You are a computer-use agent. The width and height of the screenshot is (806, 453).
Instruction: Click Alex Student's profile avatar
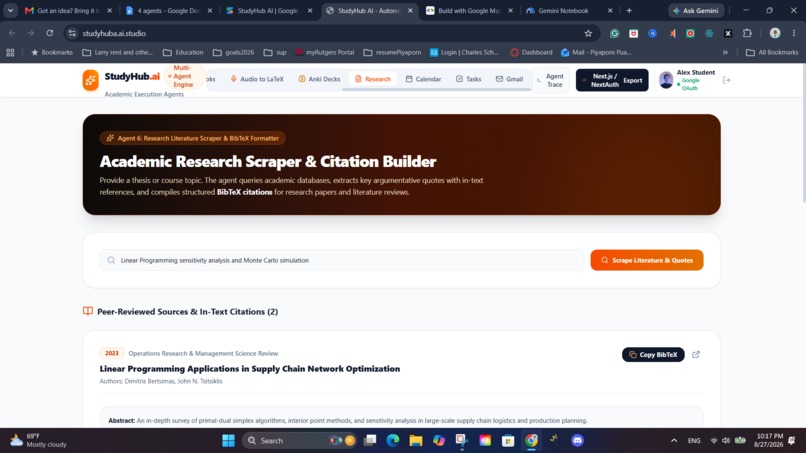pos(666,80)
